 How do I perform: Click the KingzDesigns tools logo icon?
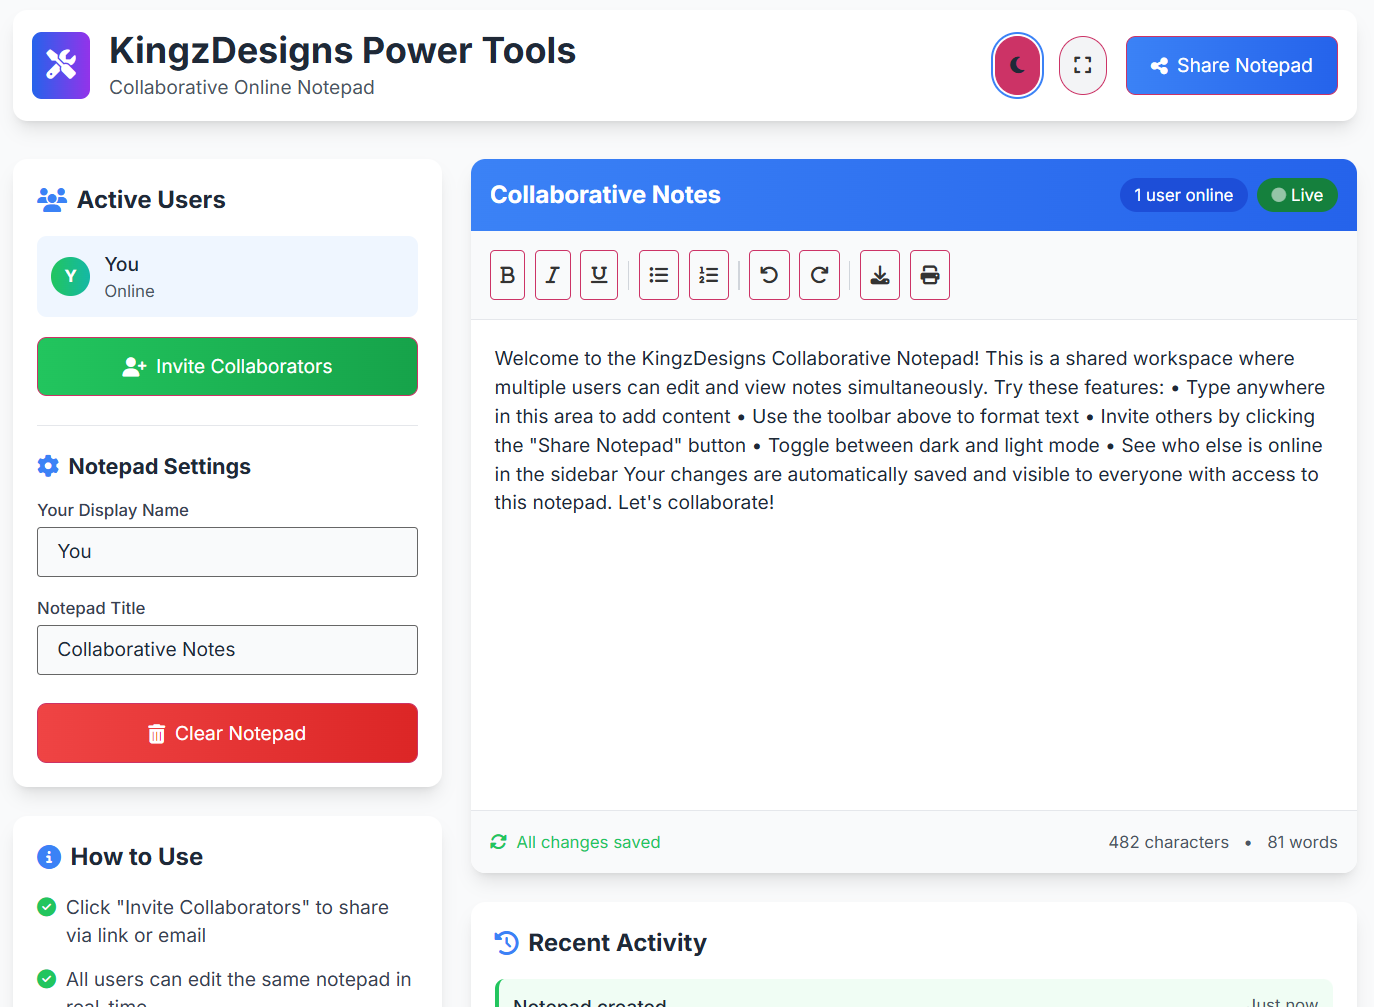[61, 65]
